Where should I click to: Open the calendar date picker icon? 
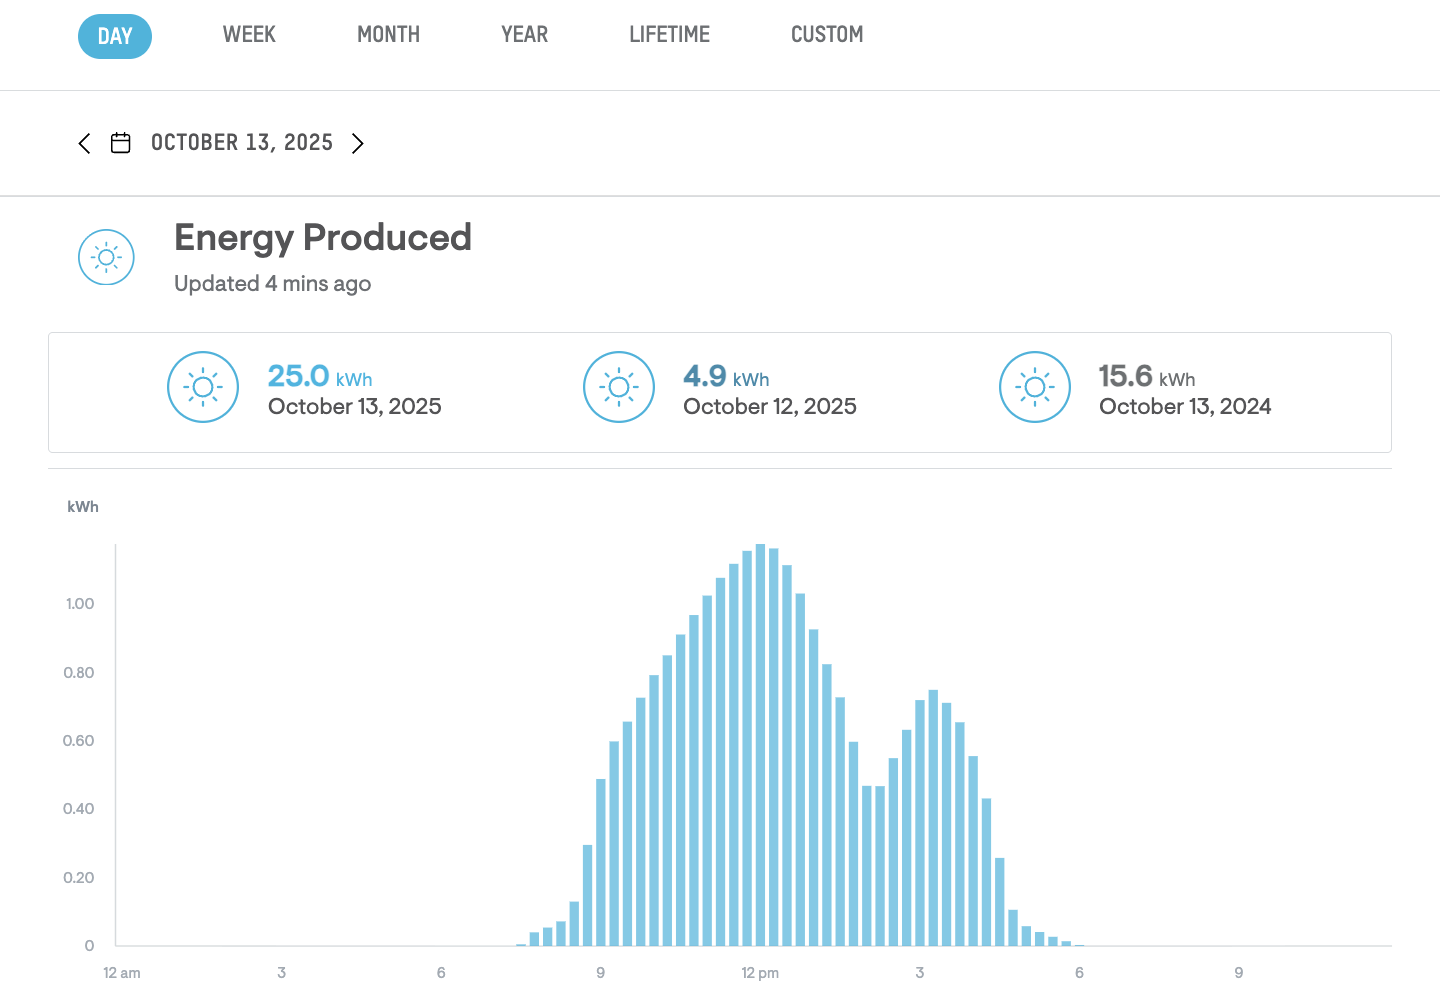click(121, 143)
